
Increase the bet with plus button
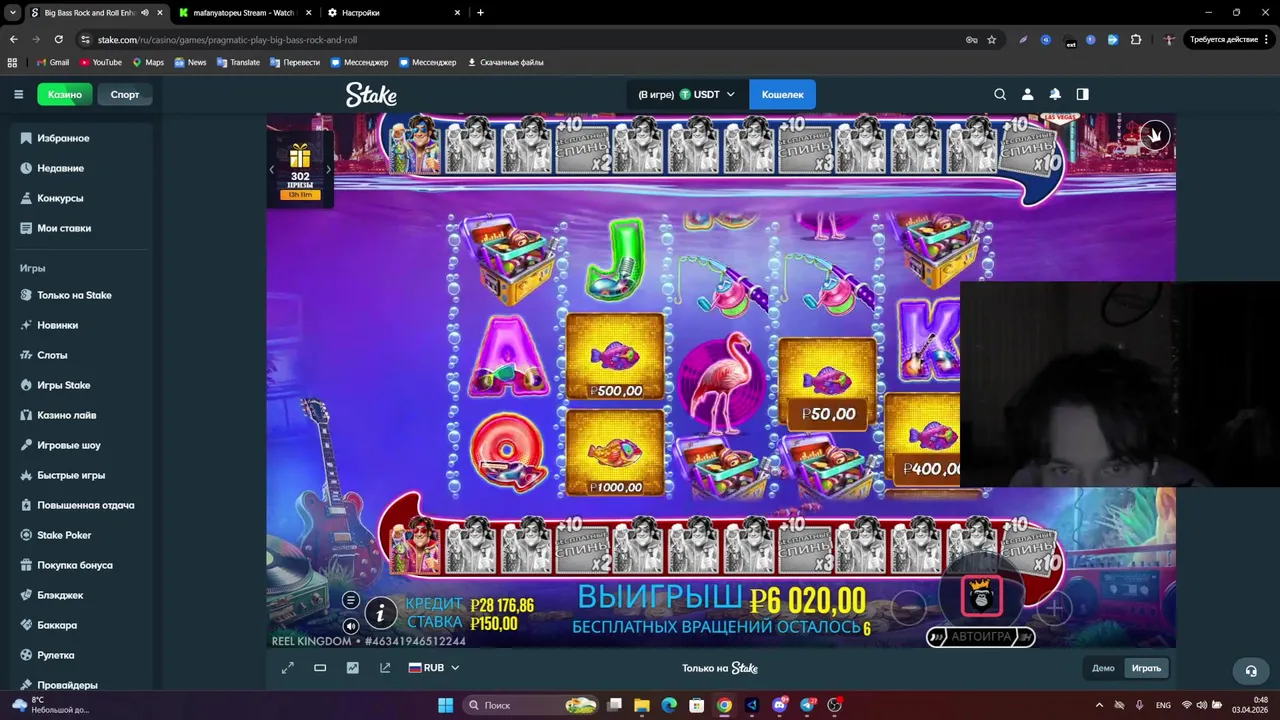pos(1054,606)
